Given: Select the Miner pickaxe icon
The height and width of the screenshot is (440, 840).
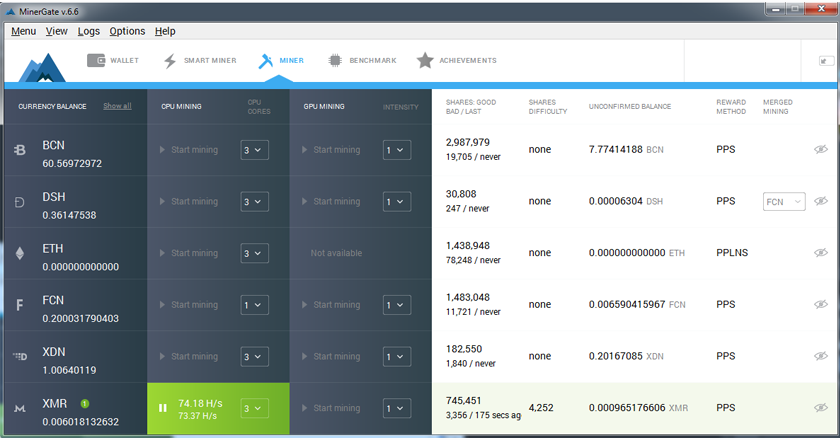Looking at the screenshot, I should pyautogui.click(x=266, y=60).
